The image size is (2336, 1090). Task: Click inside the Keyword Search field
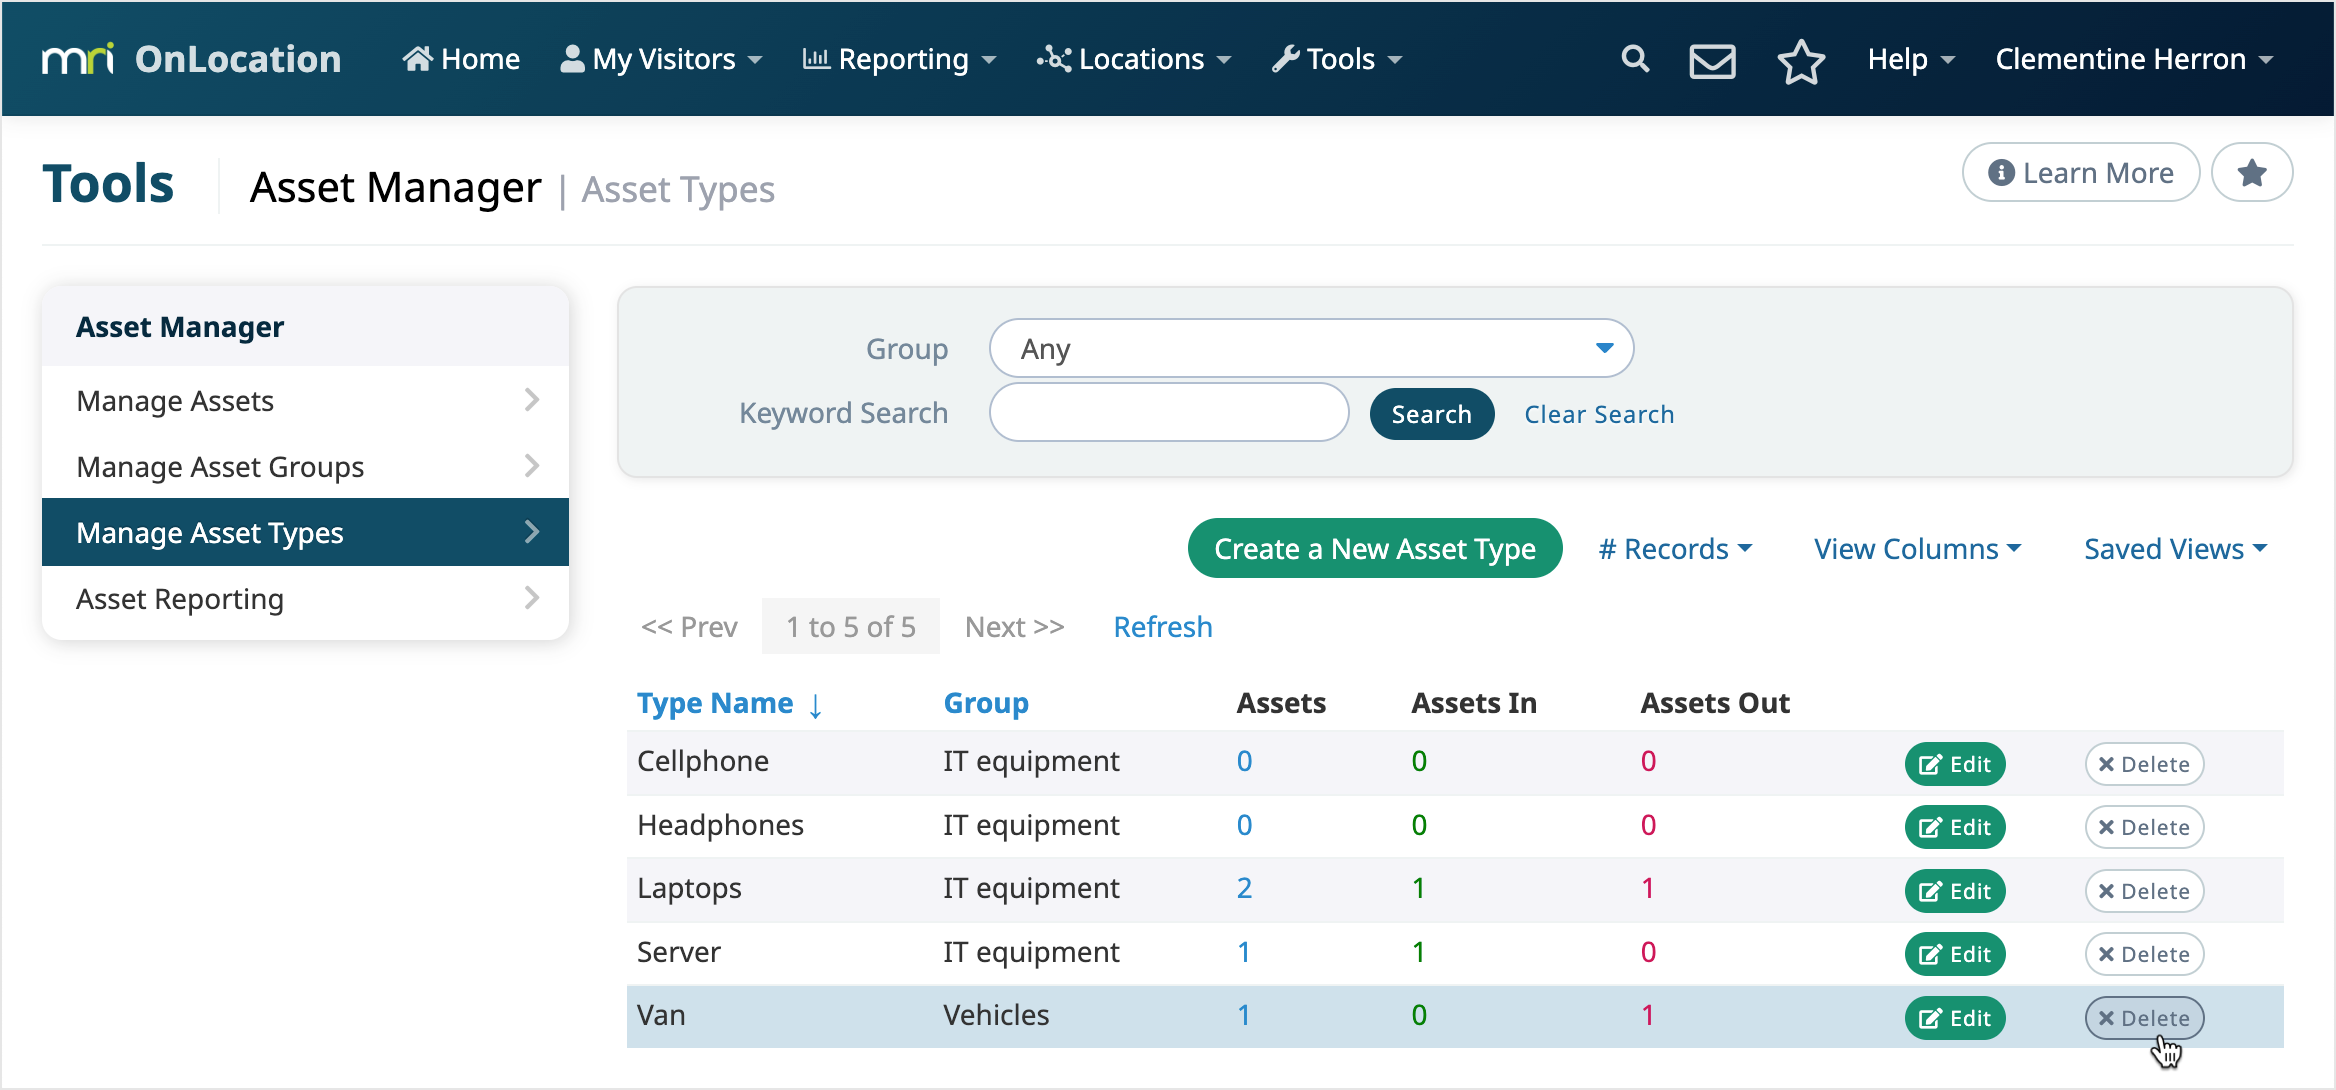pyautogui.click(x=1168, y=412)
